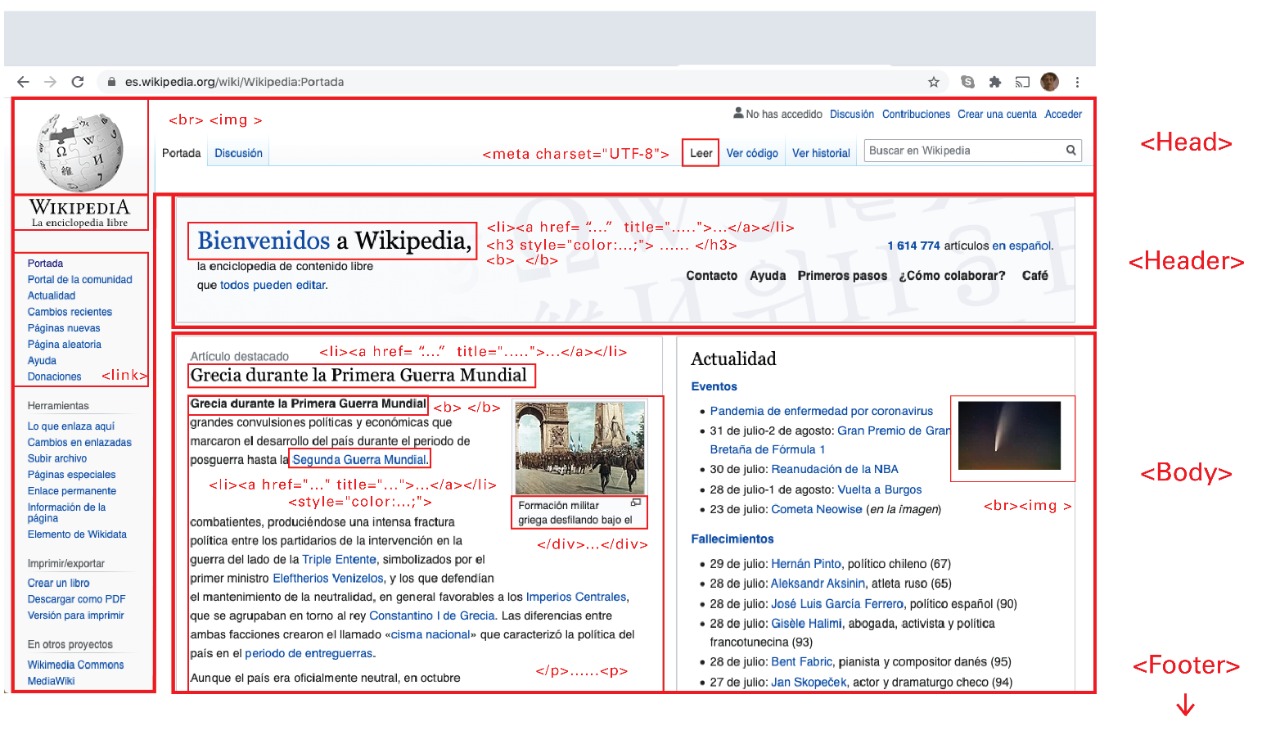Focus the Buscar en Wikipedia search field

point(960,151)
